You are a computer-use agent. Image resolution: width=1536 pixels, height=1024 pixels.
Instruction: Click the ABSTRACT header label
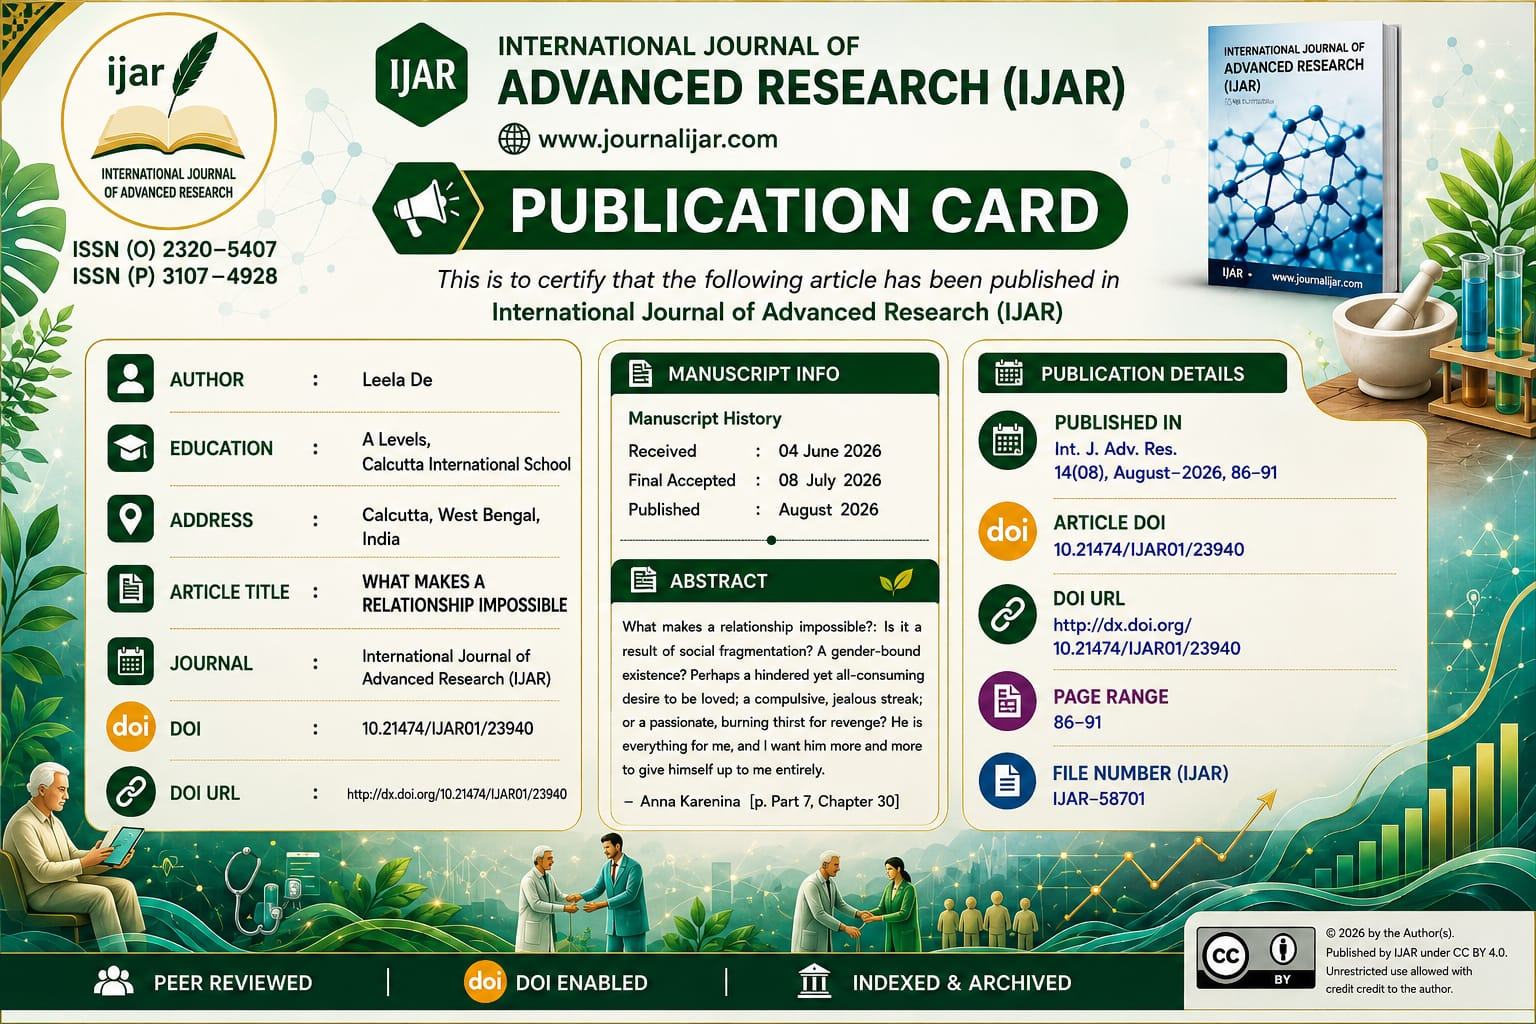tap(719, 581)
